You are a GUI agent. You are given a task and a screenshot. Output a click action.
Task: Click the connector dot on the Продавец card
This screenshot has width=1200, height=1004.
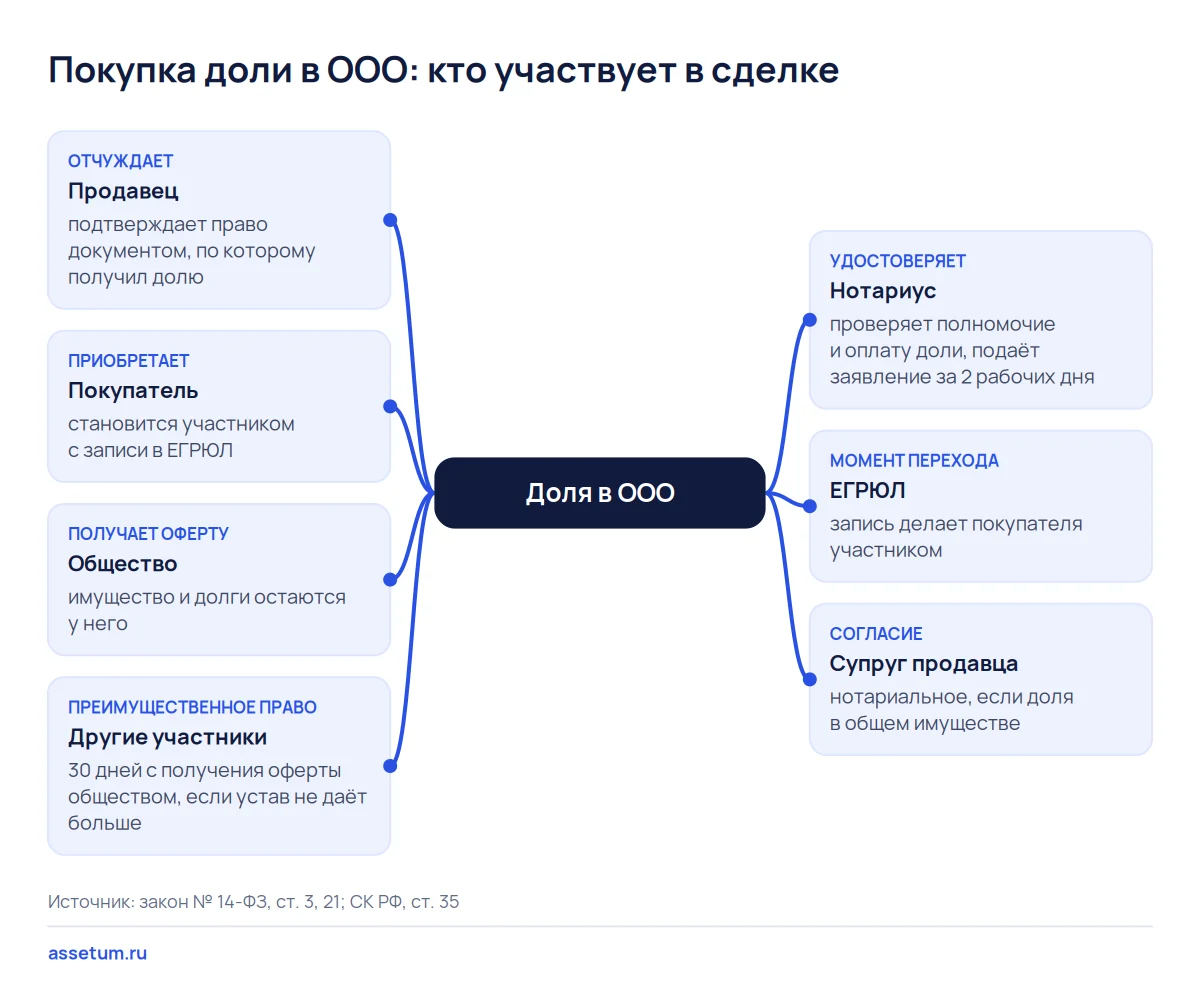[x=390, y=220]
